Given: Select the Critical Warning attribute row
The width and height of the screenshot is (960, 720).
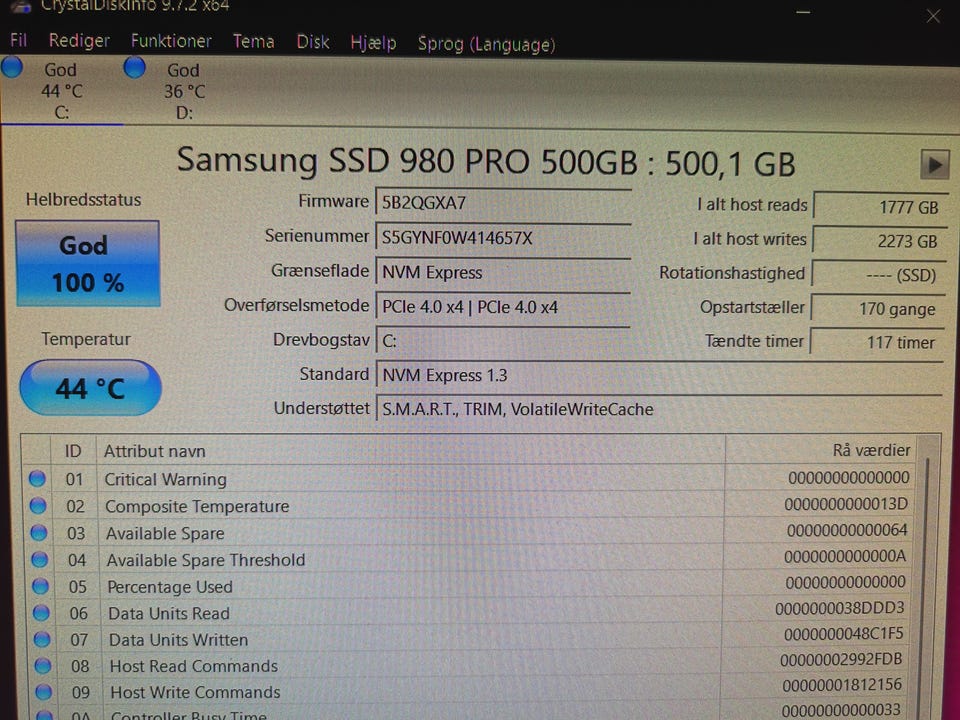Looking at the screenshot, I should [x=469, y=478].
